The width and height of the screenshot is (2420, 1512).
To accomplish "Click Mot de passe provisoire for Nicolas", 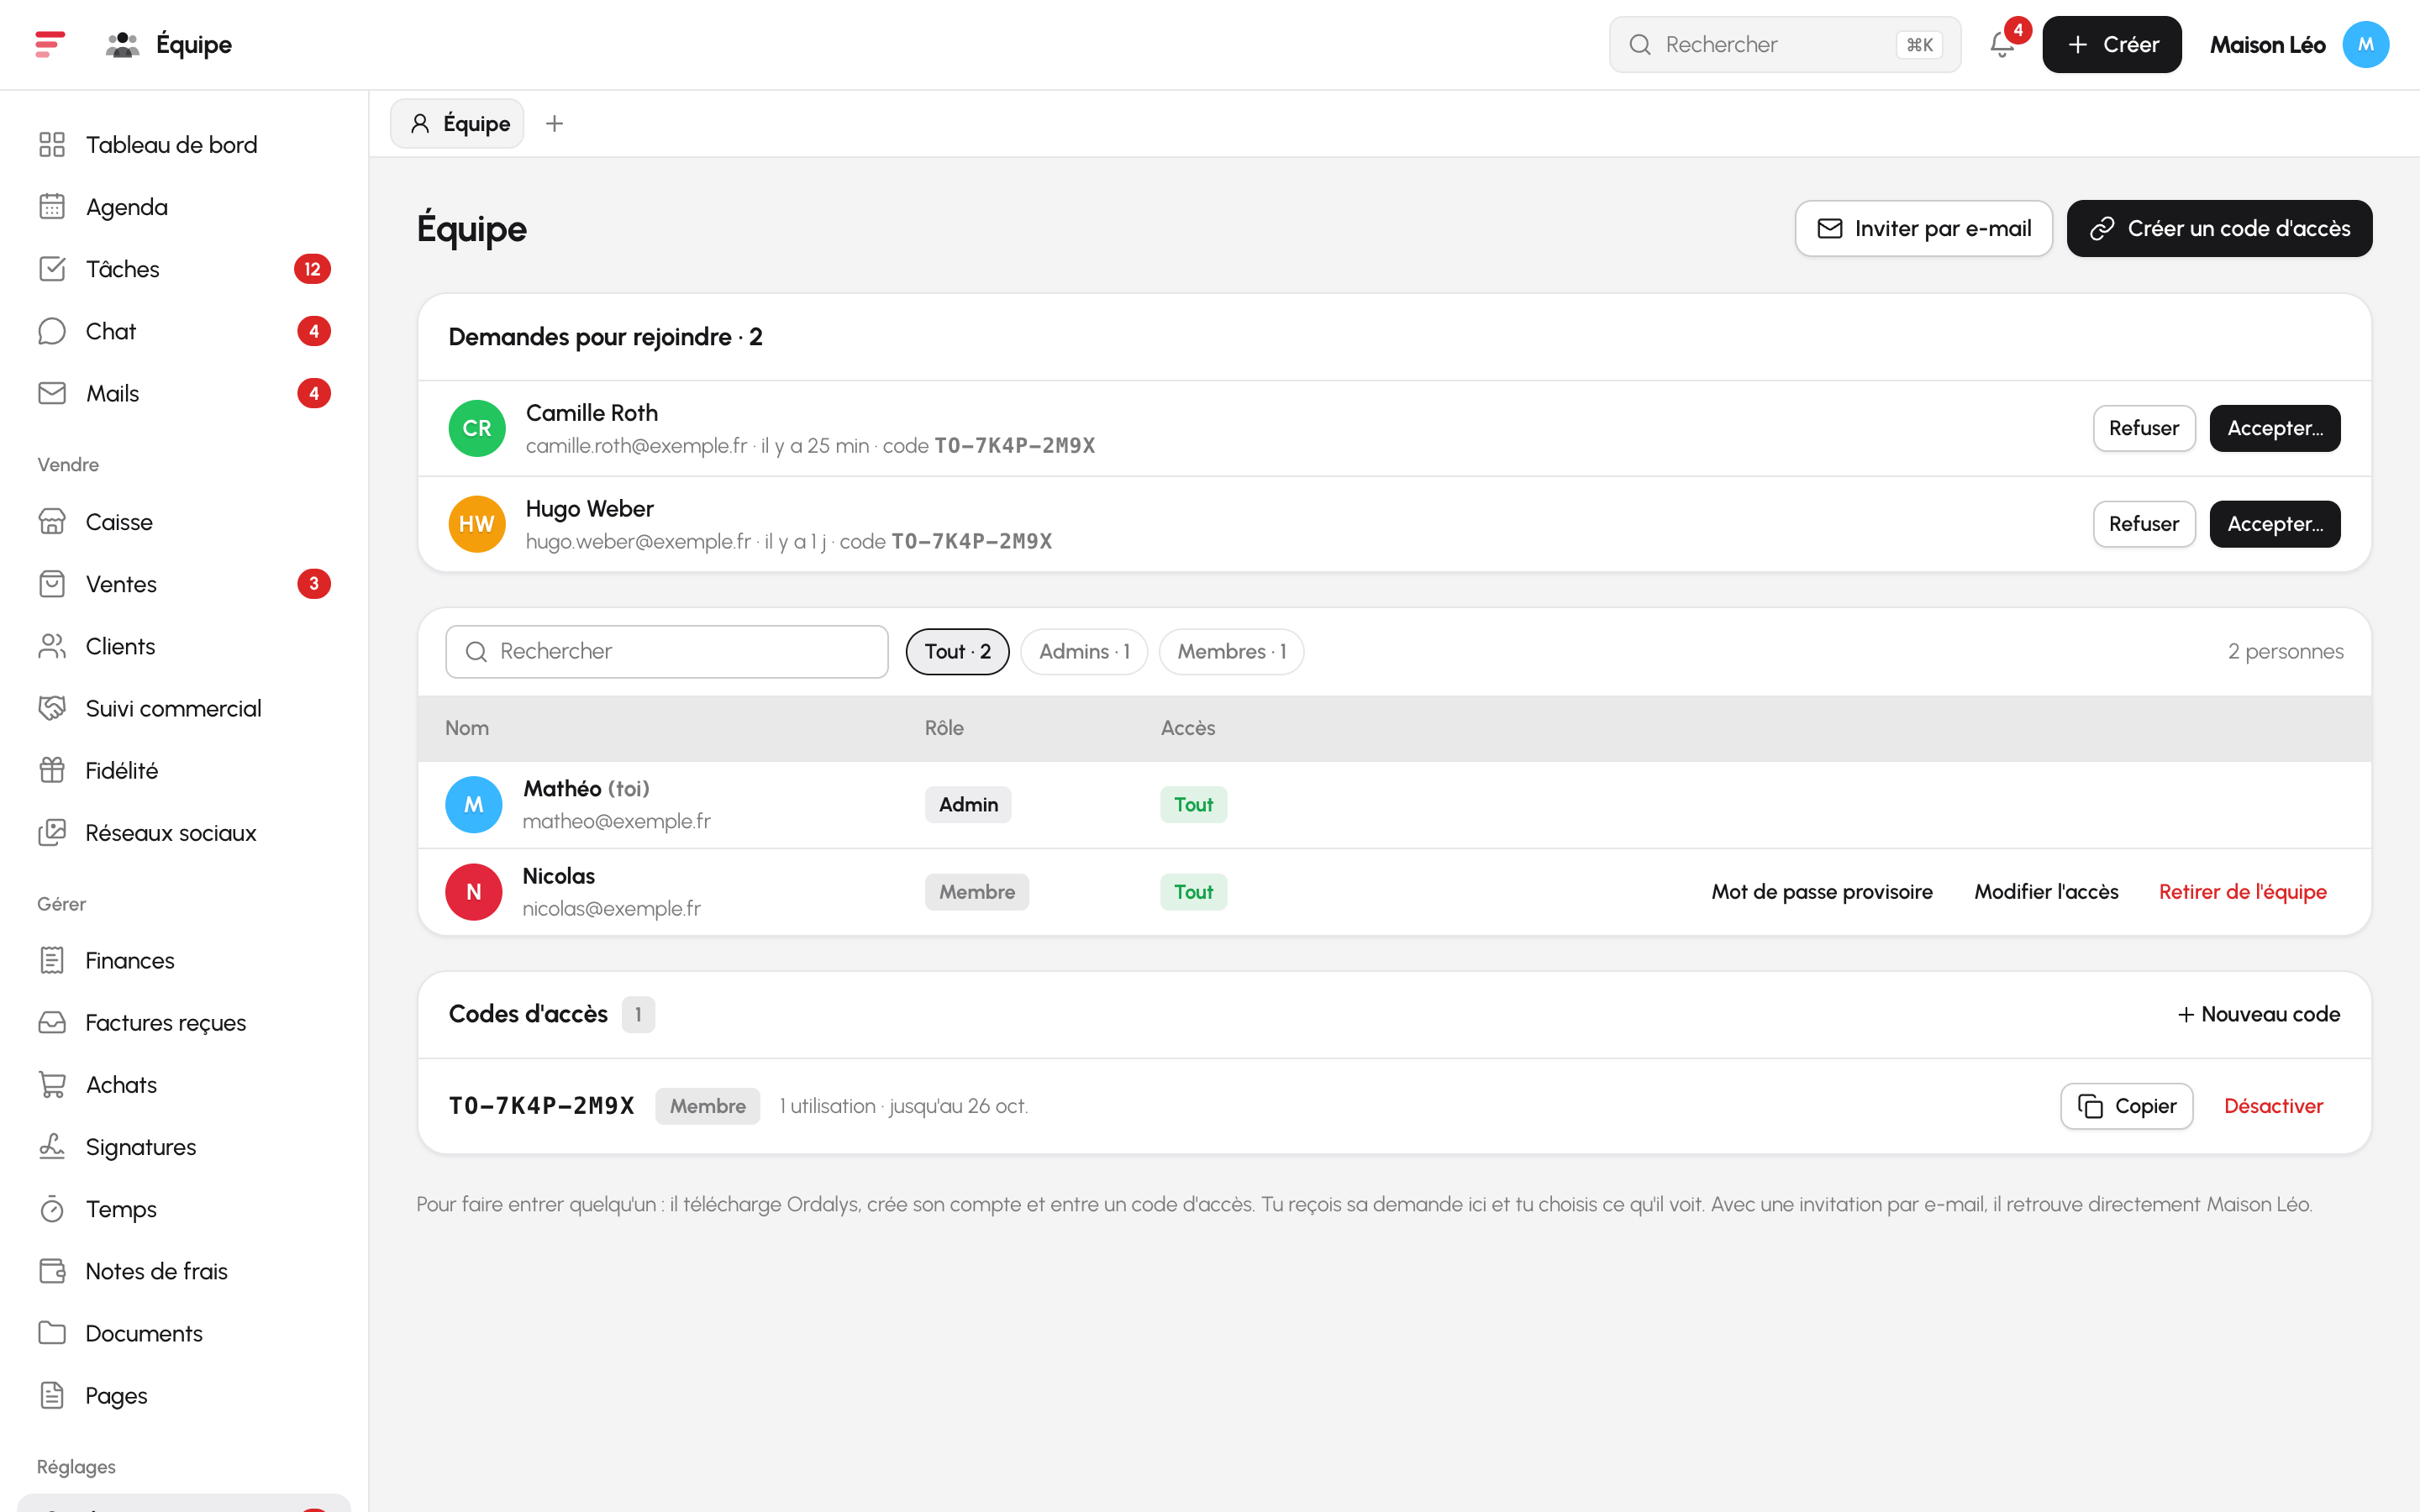I will click(1822, 891).
